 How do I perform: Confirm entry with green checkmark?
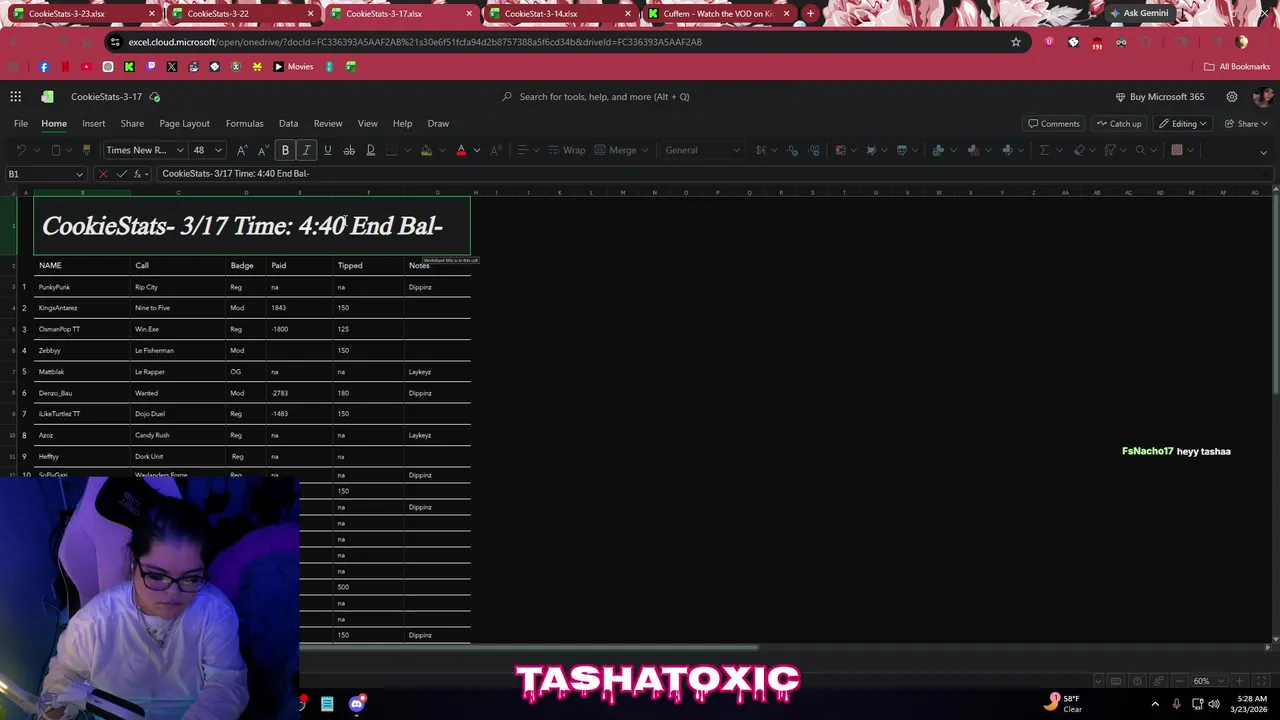(122, 174)
